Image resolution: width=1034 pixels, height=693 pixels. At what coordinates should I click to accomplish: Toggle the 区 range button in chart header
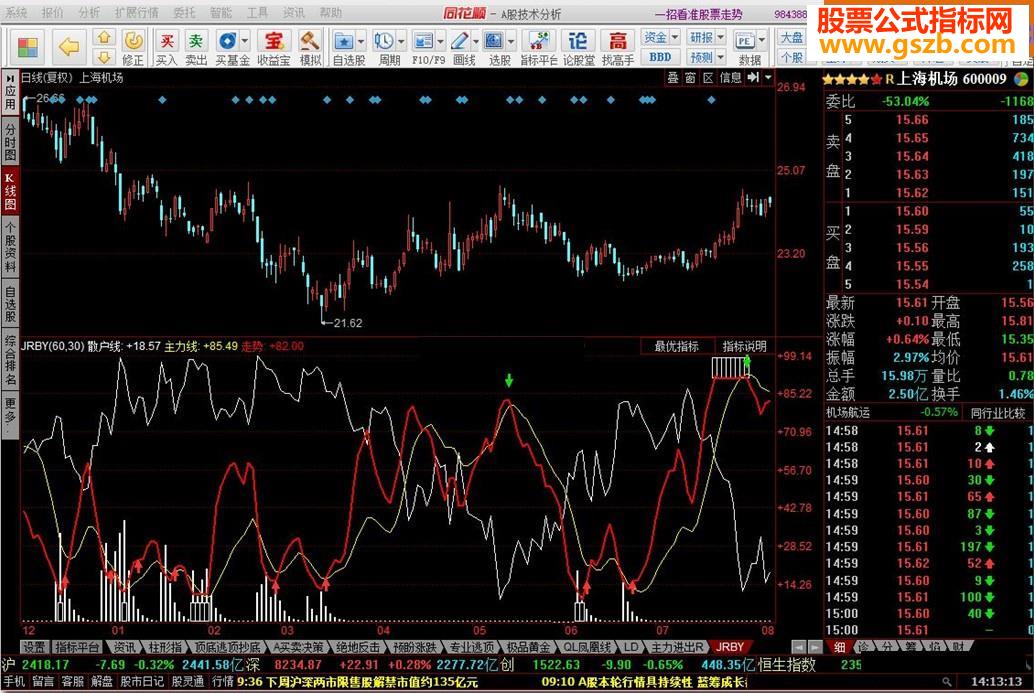(x=708, y=78)
